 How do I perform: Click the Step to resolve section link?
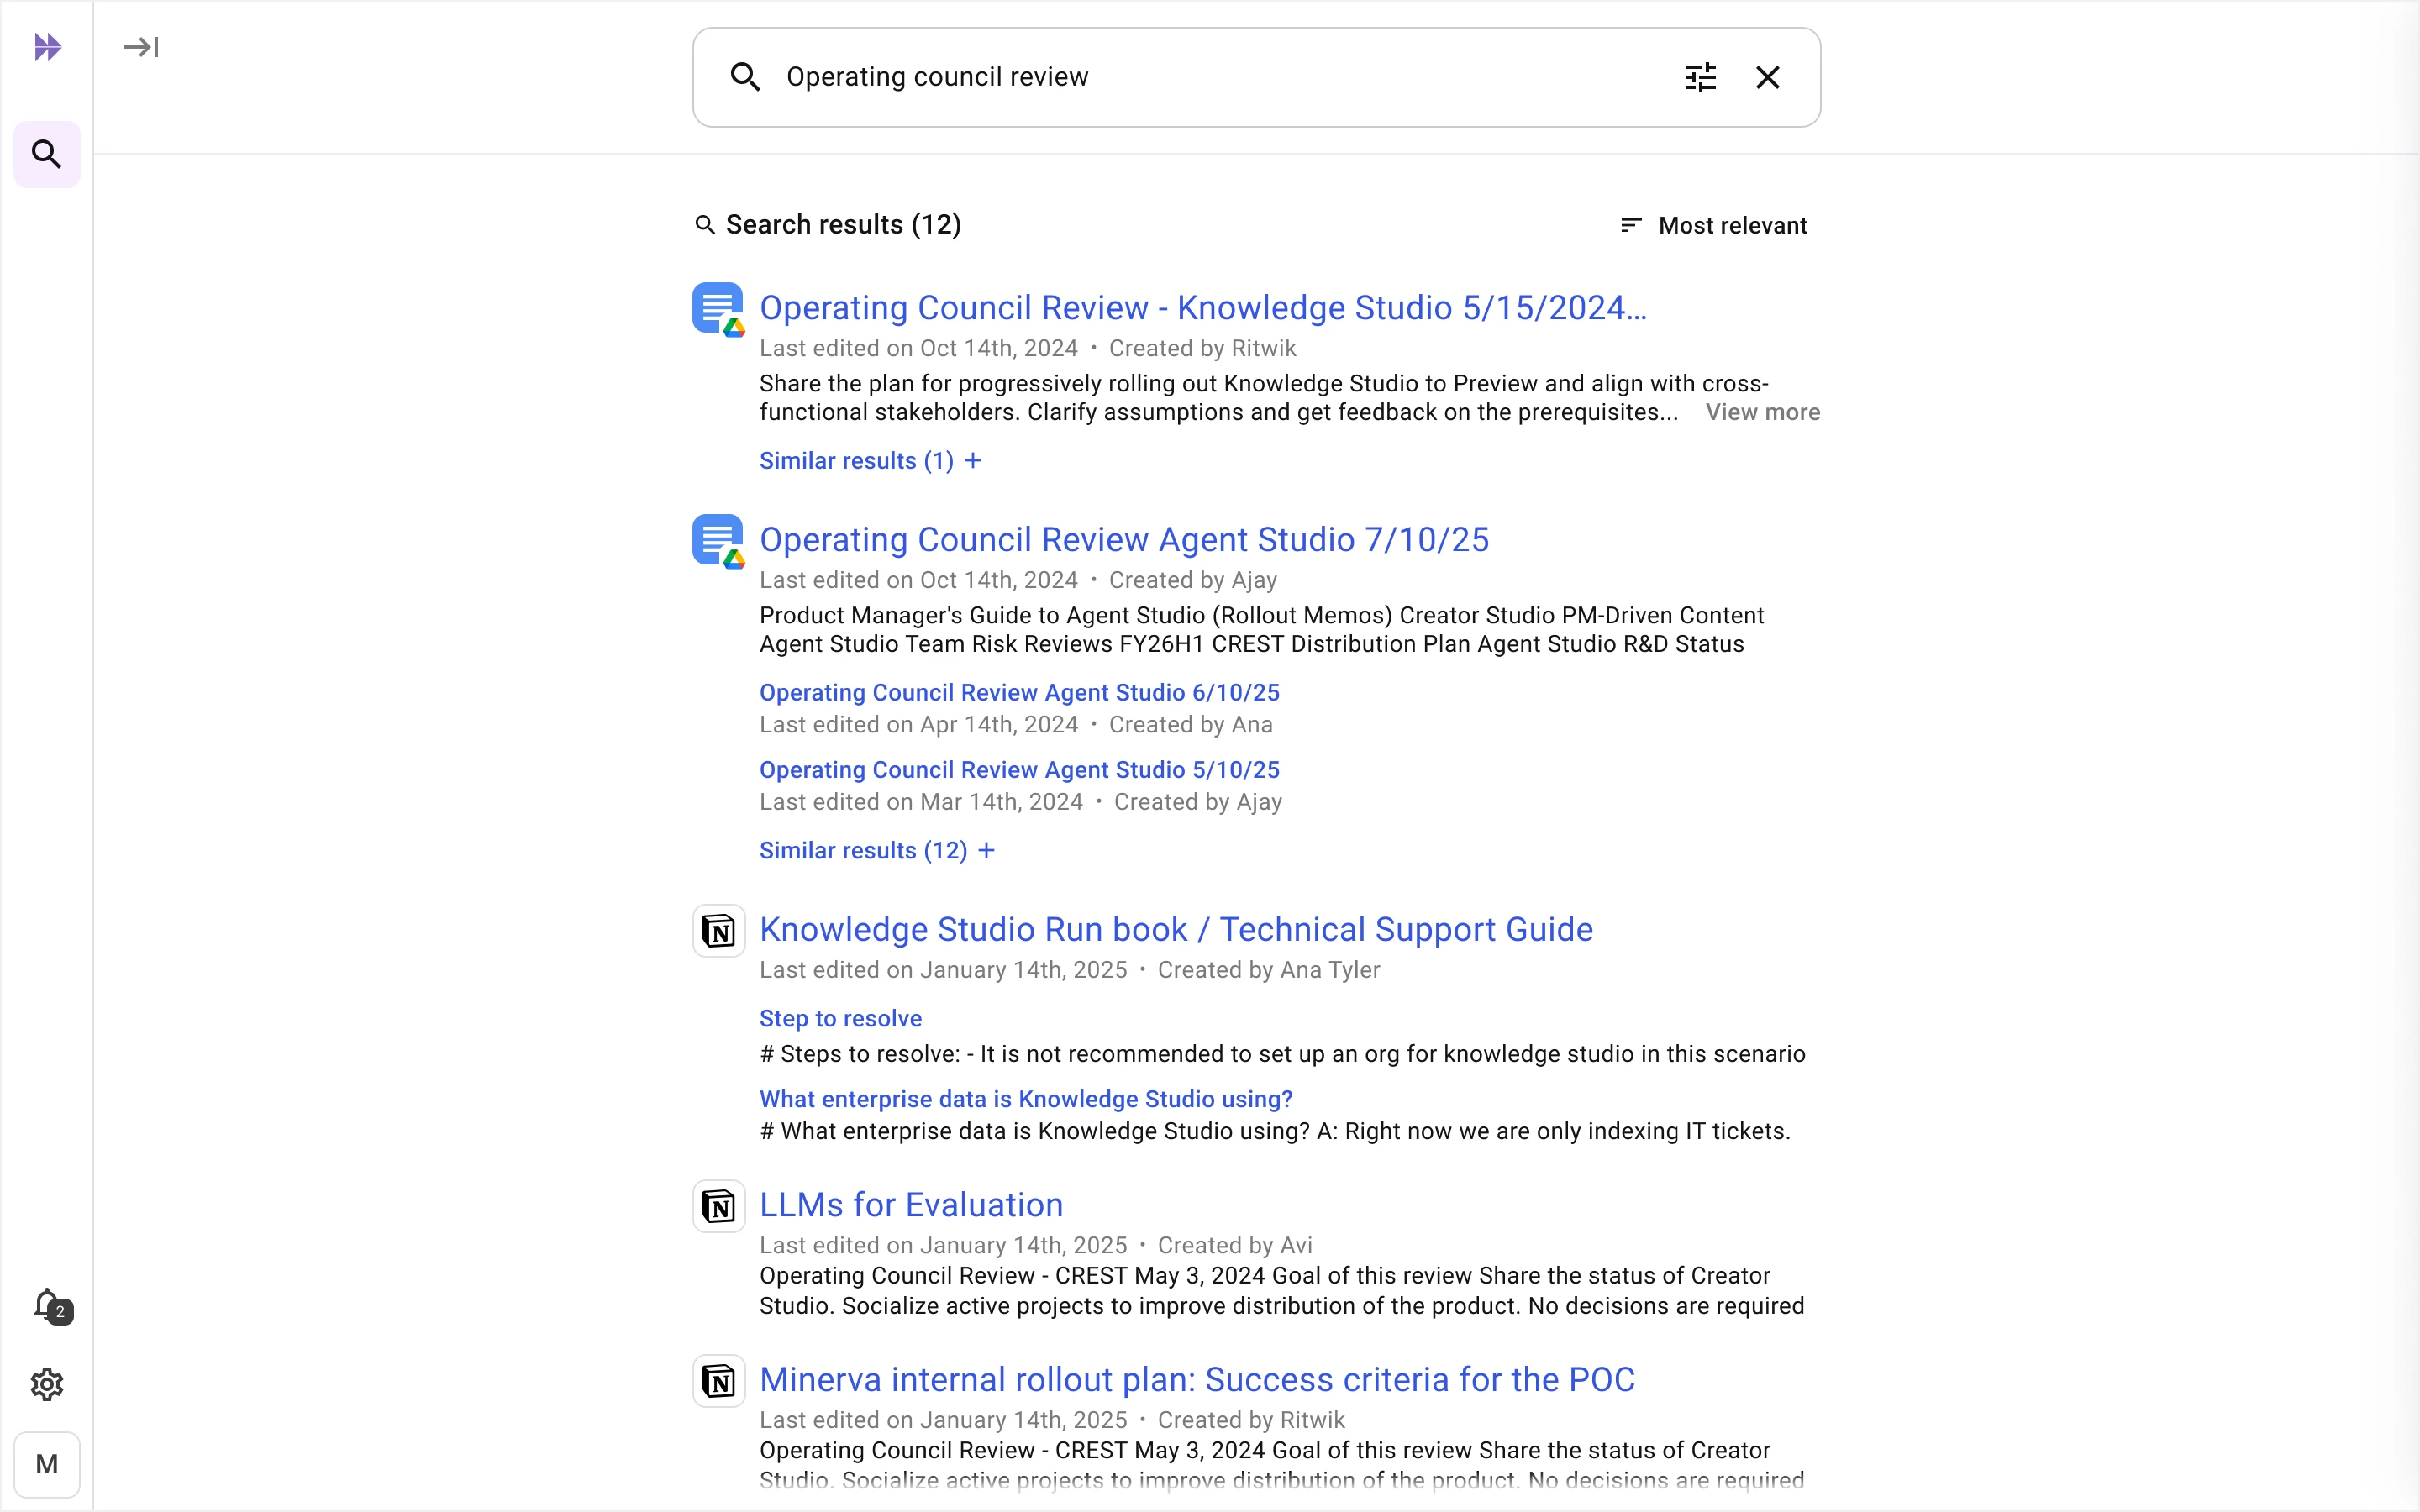pyautogui.click(x=840, y=1018)
